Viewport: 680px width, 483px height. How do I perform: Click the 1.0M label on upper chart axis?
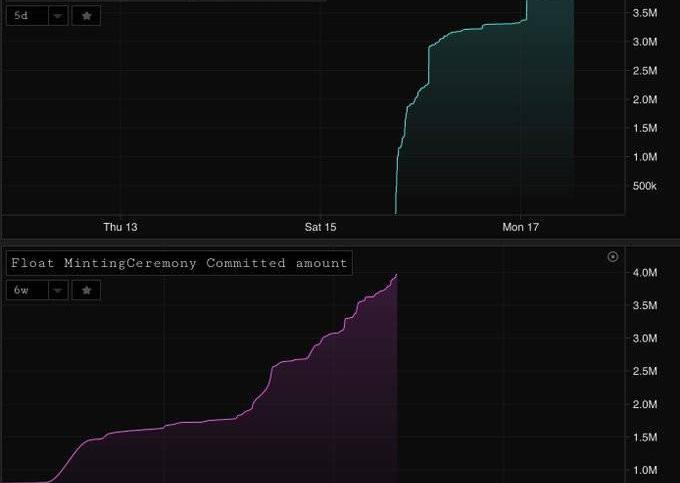[644, 157]
